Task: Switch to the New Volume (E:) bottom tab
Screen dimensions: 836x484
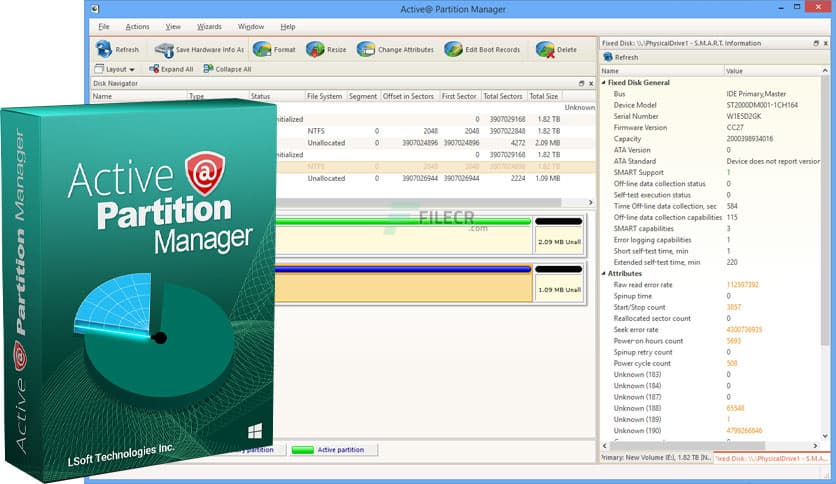Action: pyautogui.click(x=656, y=458)
